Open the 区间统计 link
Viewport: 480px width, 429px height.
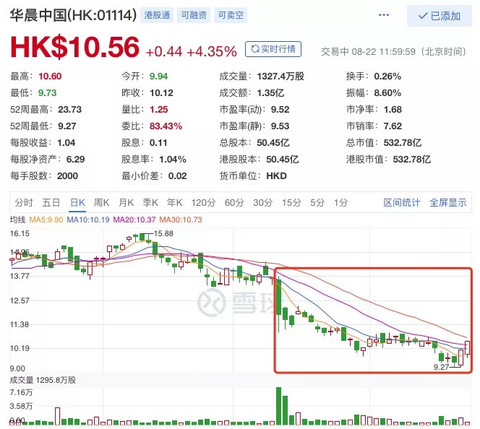402,202
